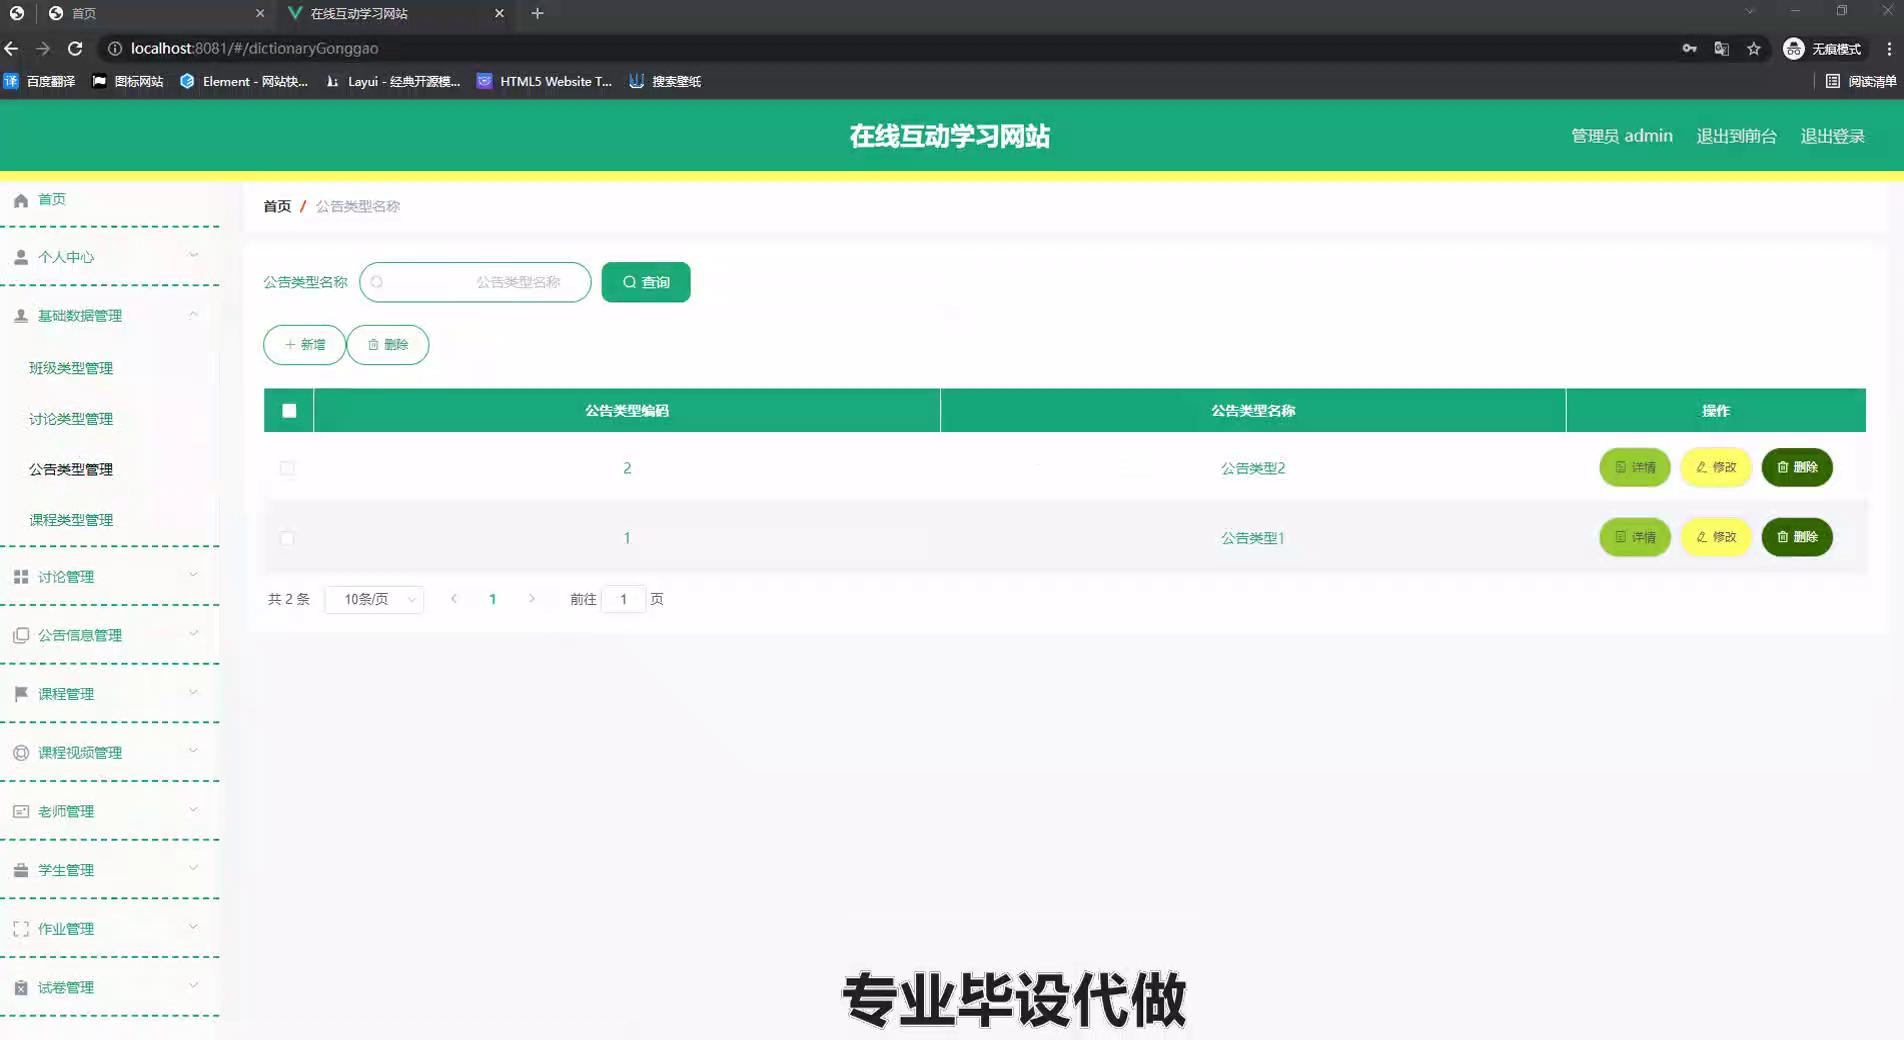Click the home icon in the sidebar

pyautogui.click(x=21, y=200)
